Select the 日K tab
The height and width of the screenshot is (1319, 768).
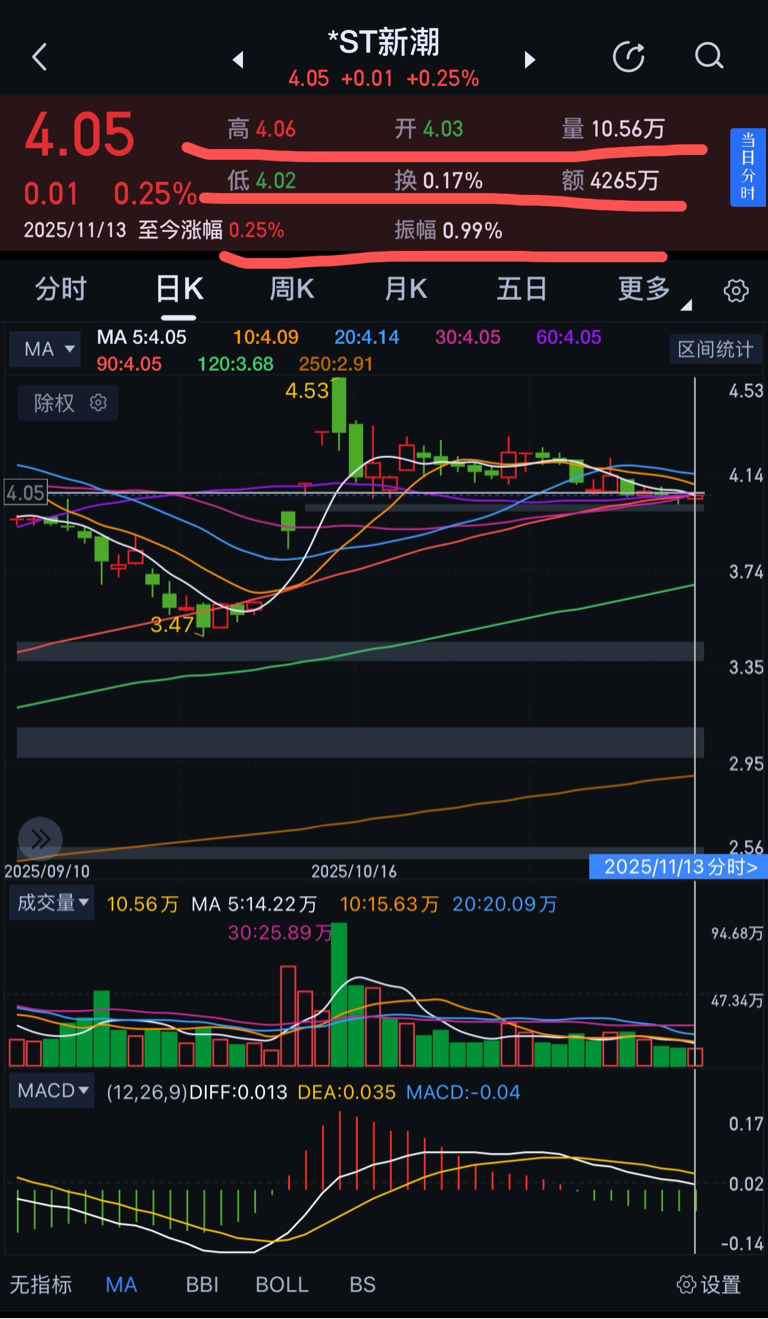pyautogui.click(x=180, y=290)
